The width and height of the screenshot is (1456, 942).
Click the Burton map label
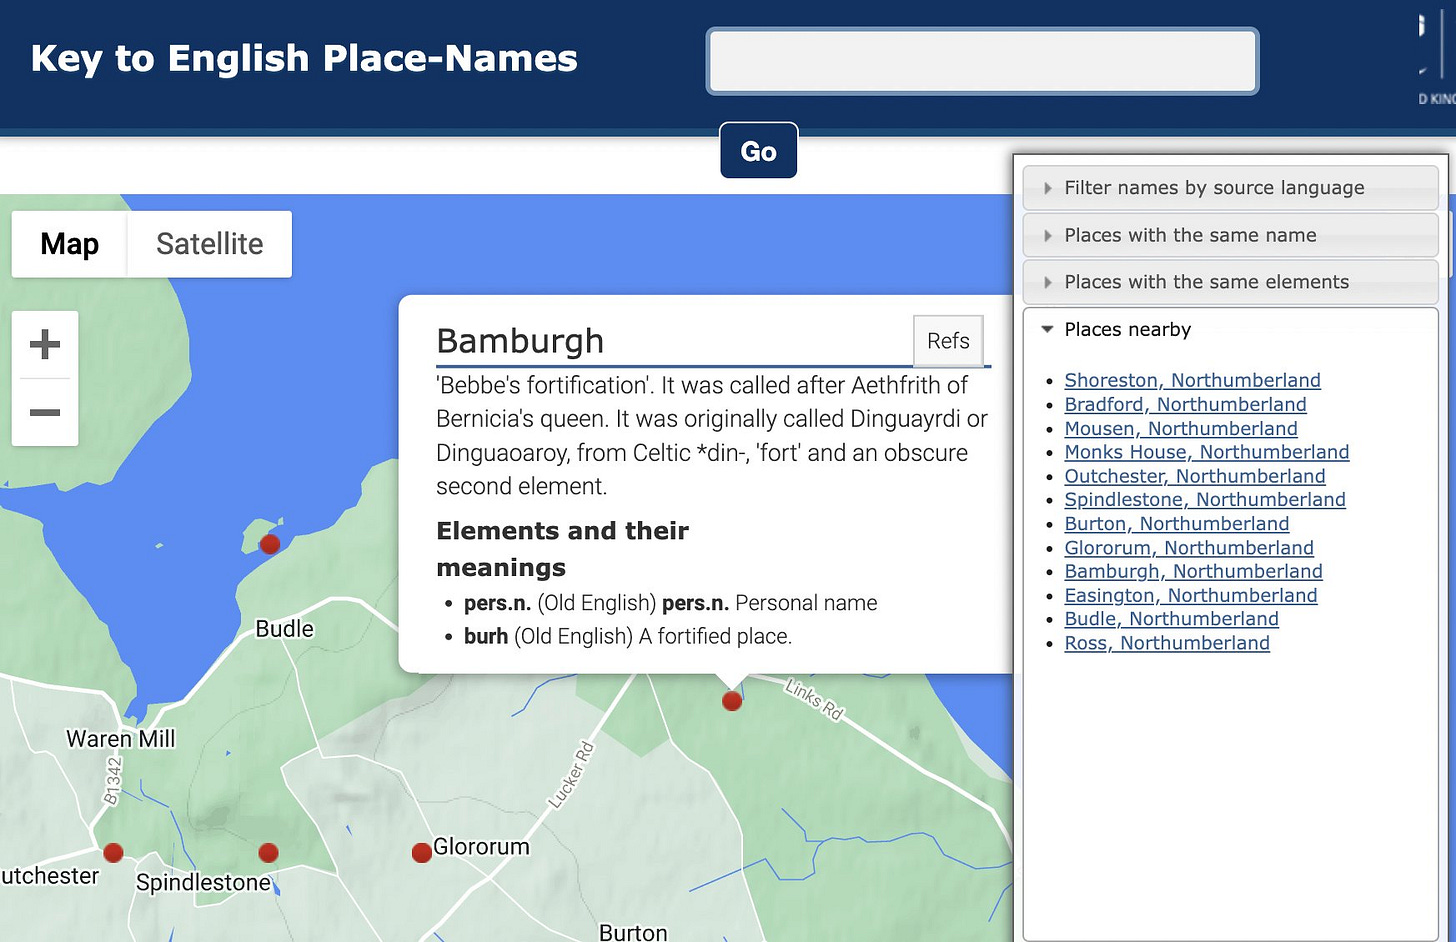[x=632, y=933]
